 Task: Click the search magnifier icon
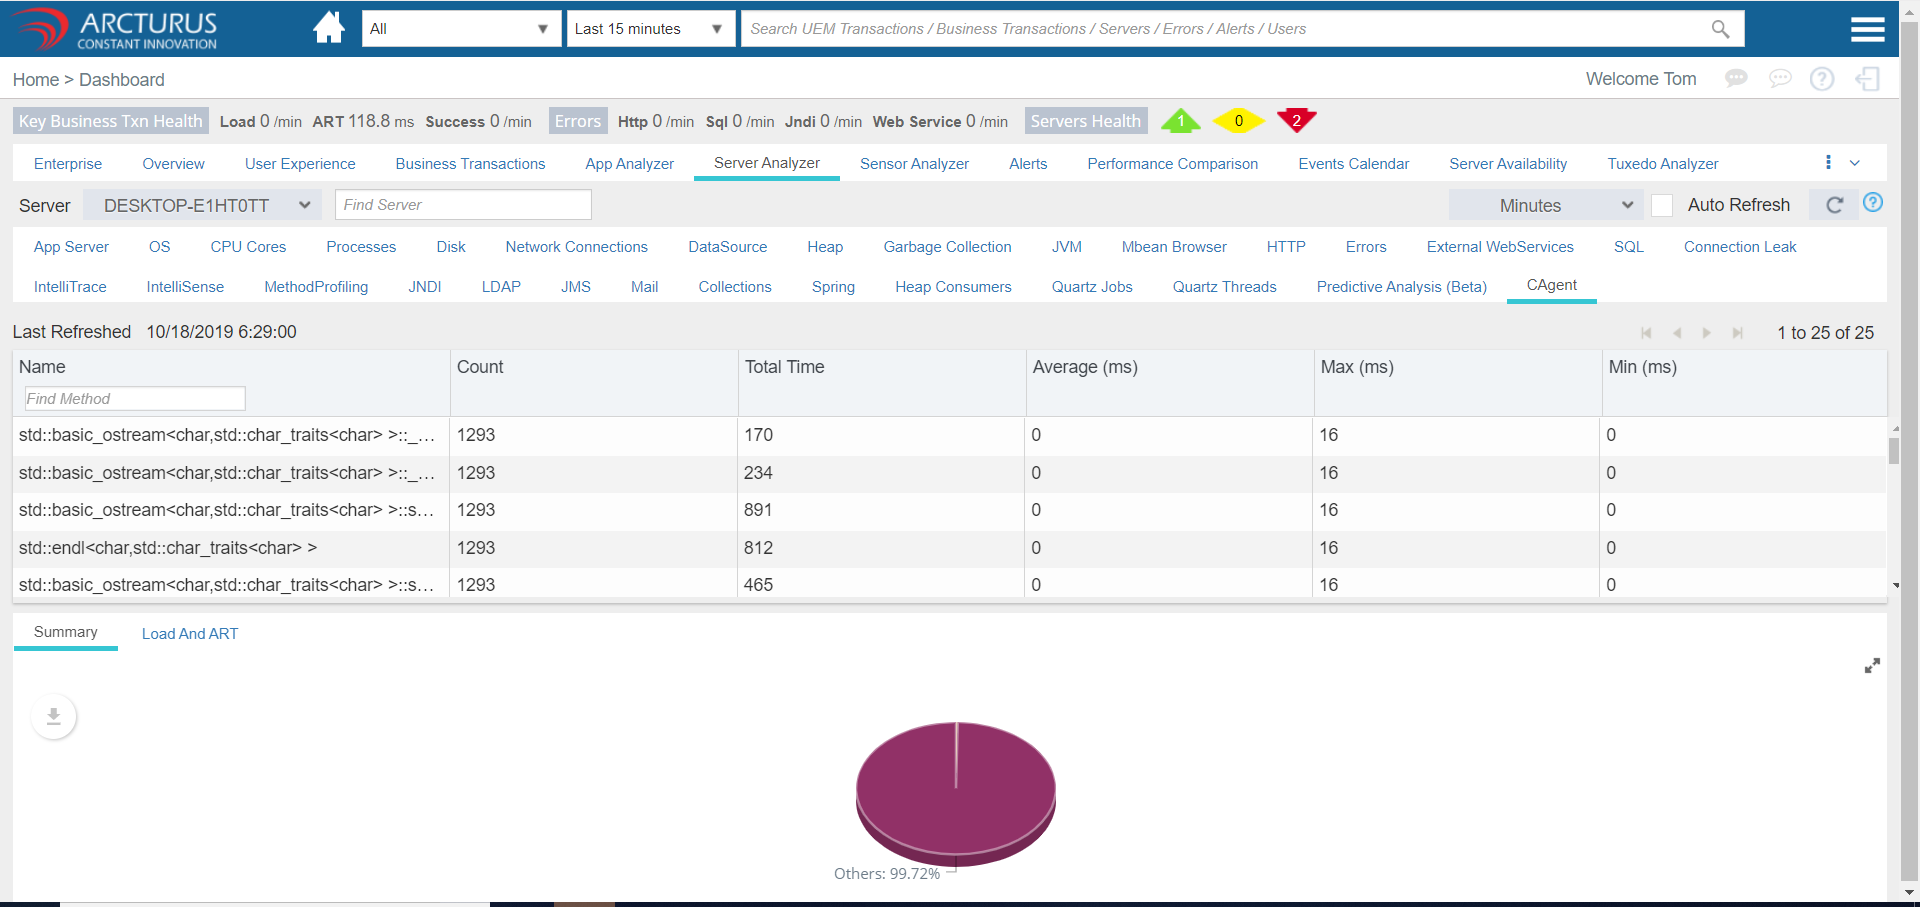pos(1720,29)
